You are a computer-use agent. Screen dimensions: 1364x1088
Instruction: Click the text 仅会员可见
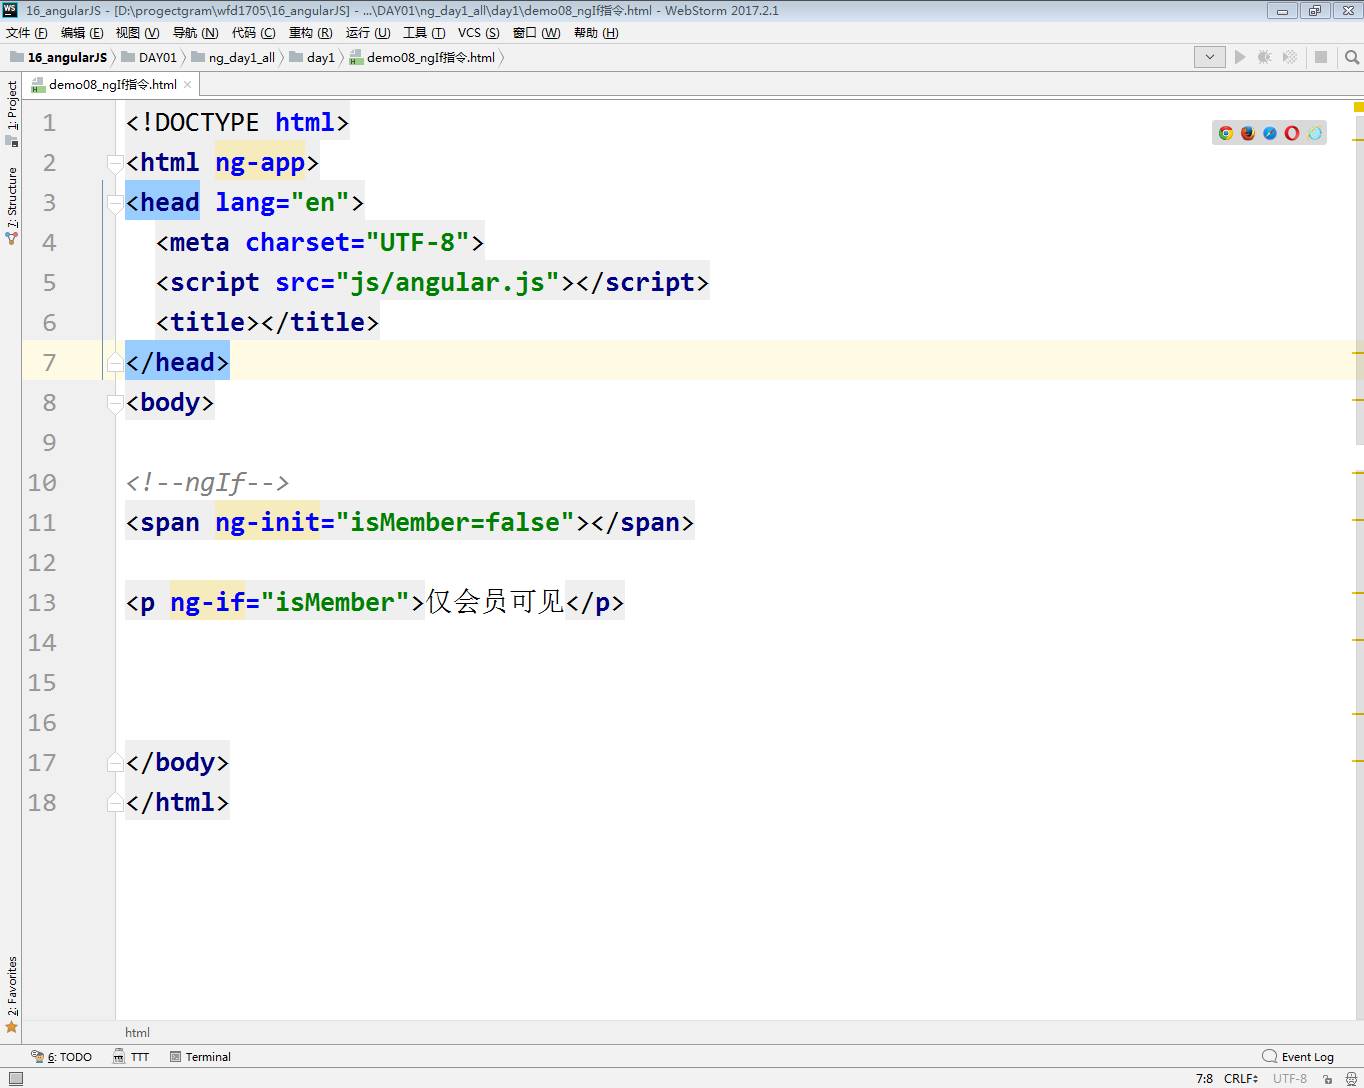(x=495, y=602)
